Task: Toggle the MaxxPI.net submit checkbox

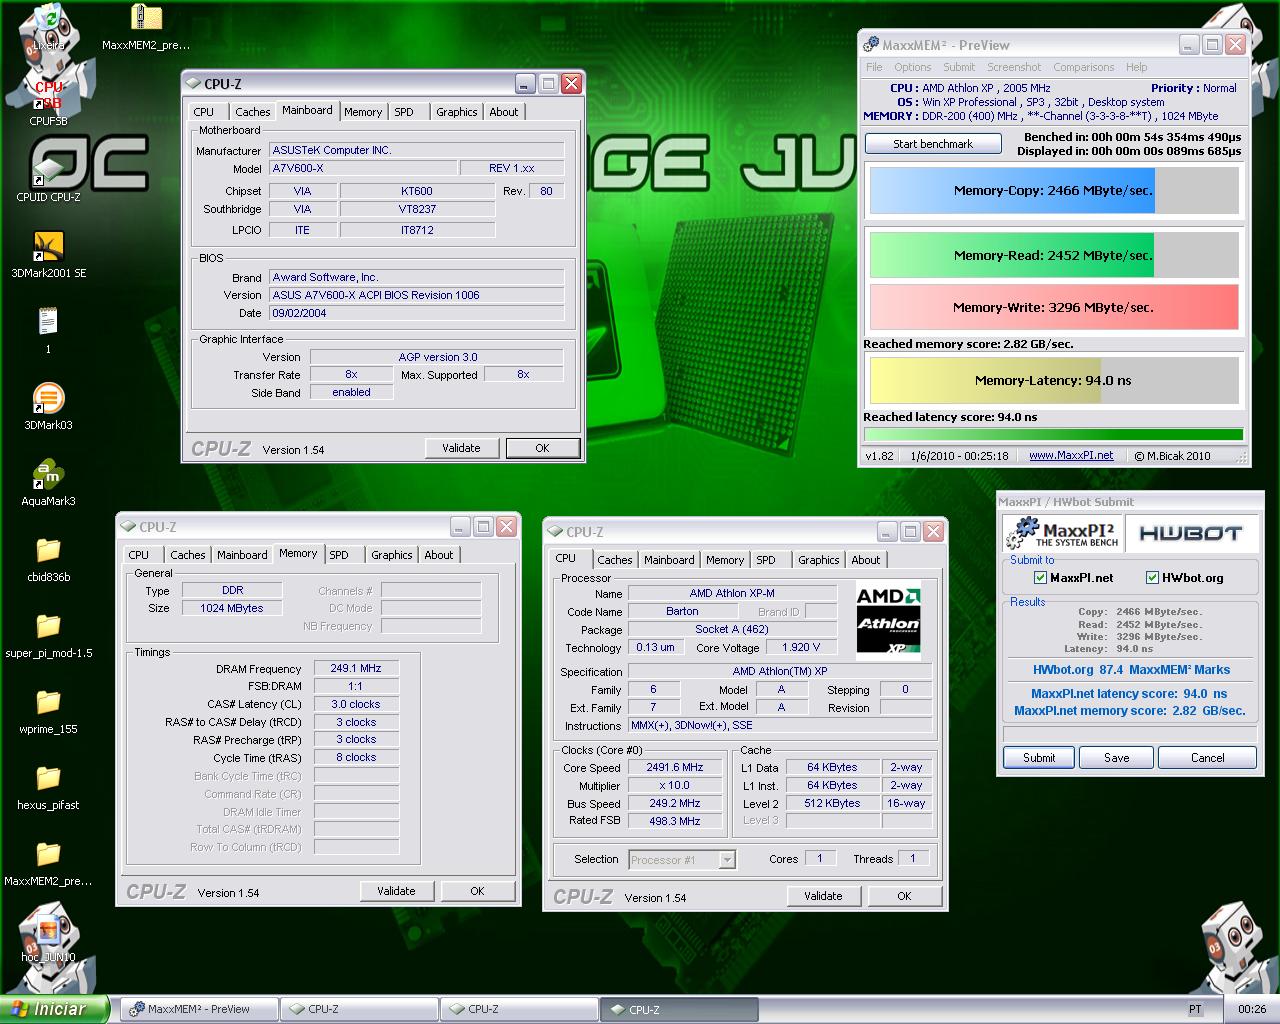Action: pos(1040,577)
